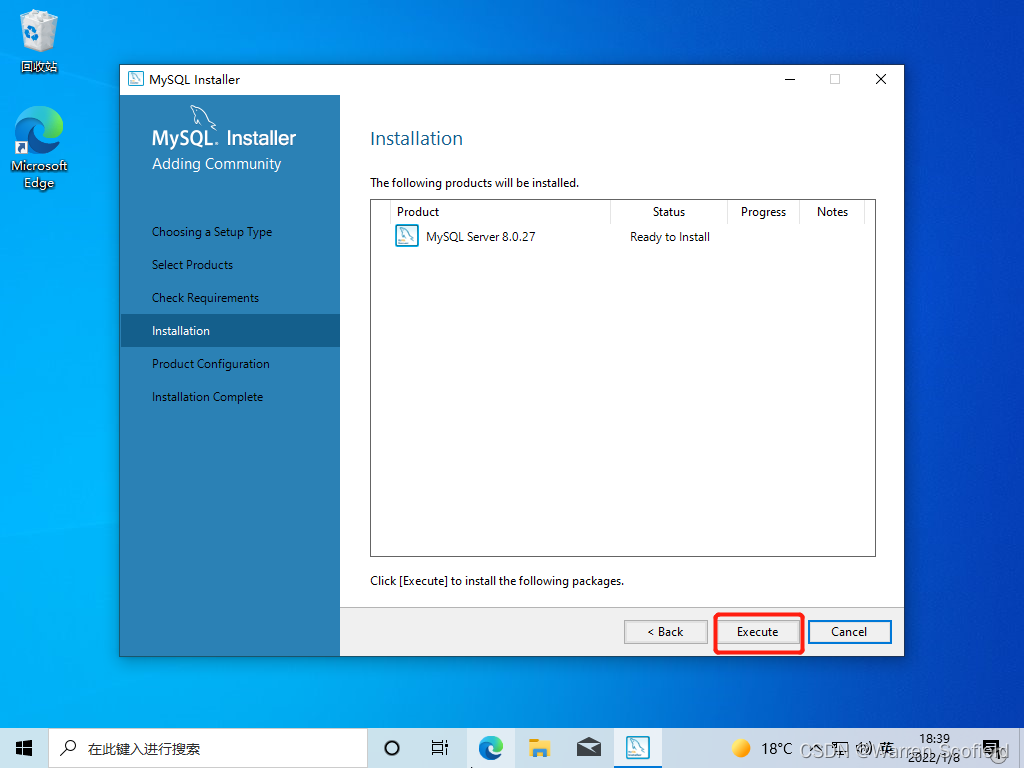This screenshot has width=1024, height=768.
Task: Click the Execute button
Action: point(758,632)
